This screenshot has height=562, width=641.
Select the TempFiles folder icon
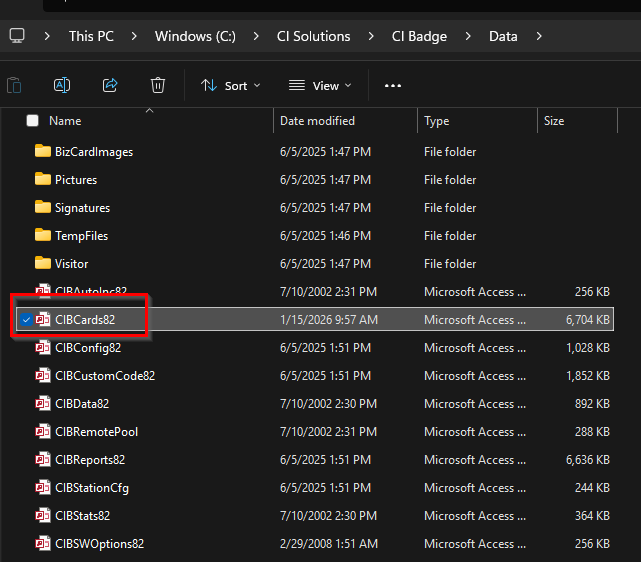(x=43, y=235)
